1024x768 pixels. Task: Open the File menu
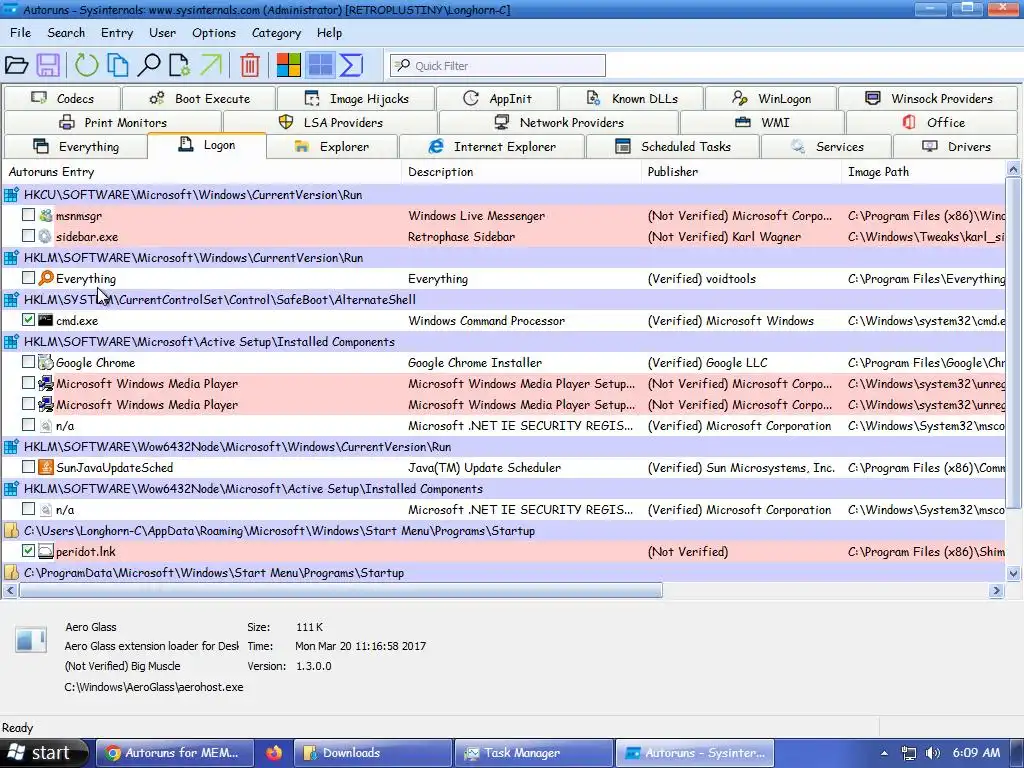point(20,33)
